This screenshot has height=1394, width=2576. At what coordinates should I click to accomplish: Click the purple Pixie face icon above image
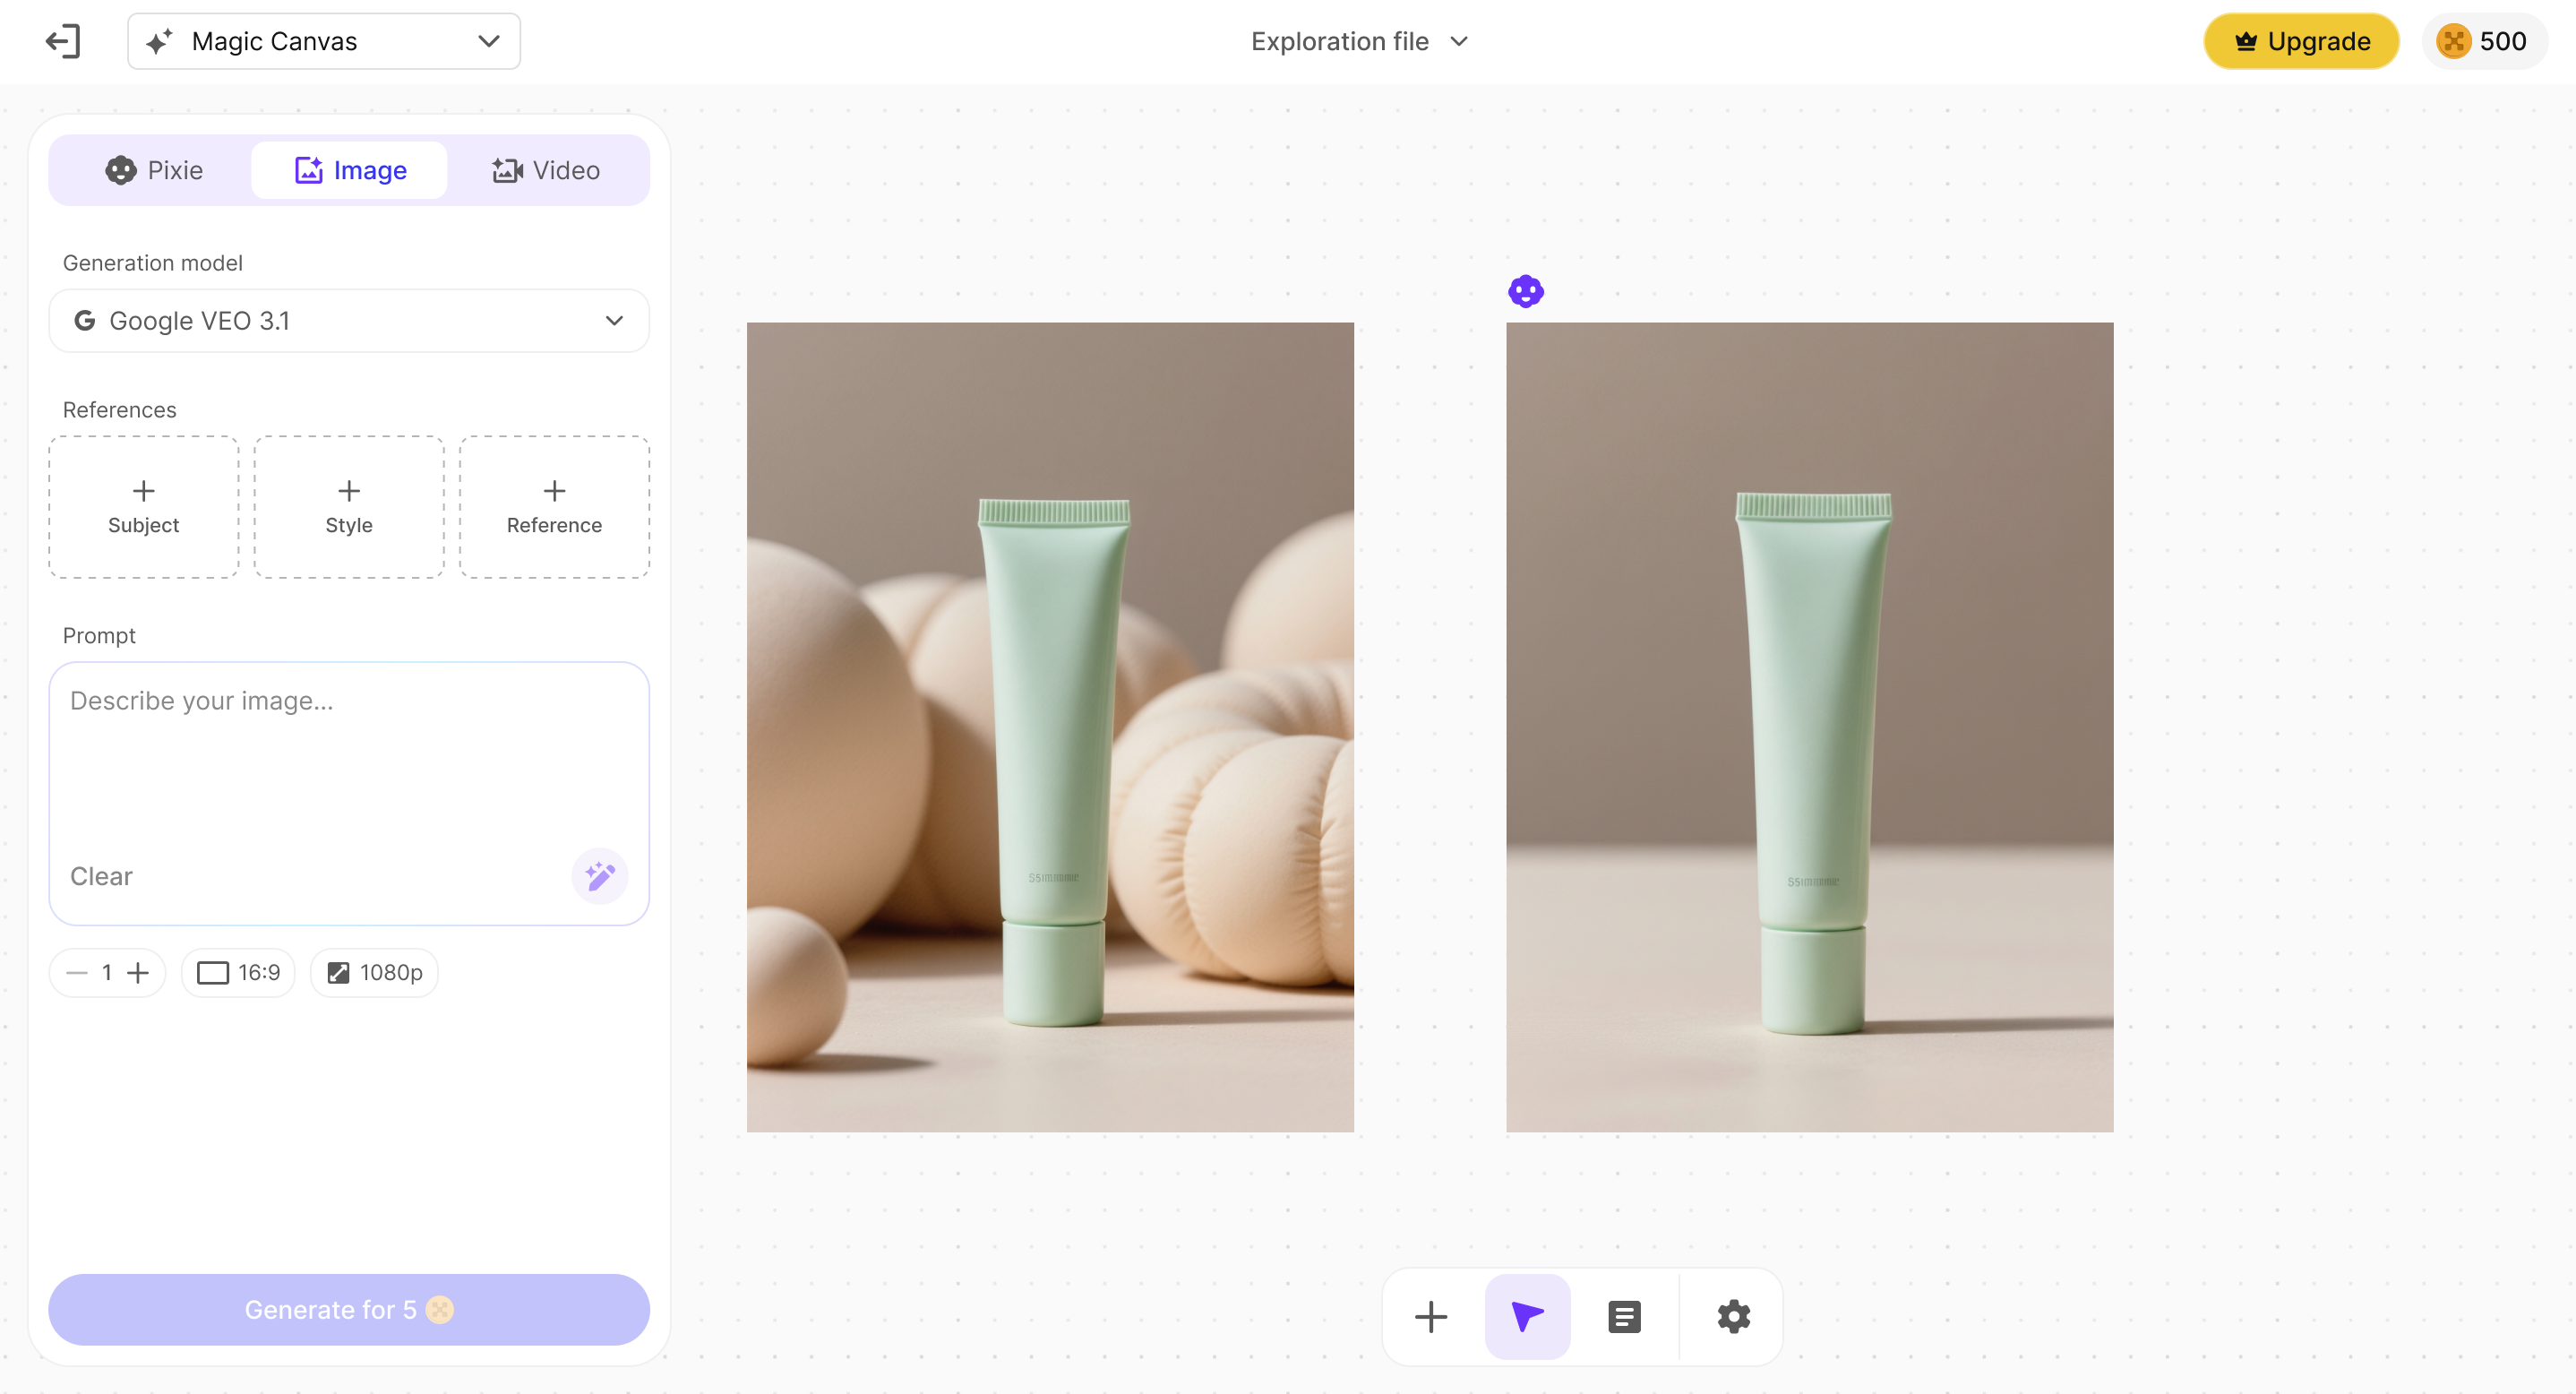coord(1526,291)
